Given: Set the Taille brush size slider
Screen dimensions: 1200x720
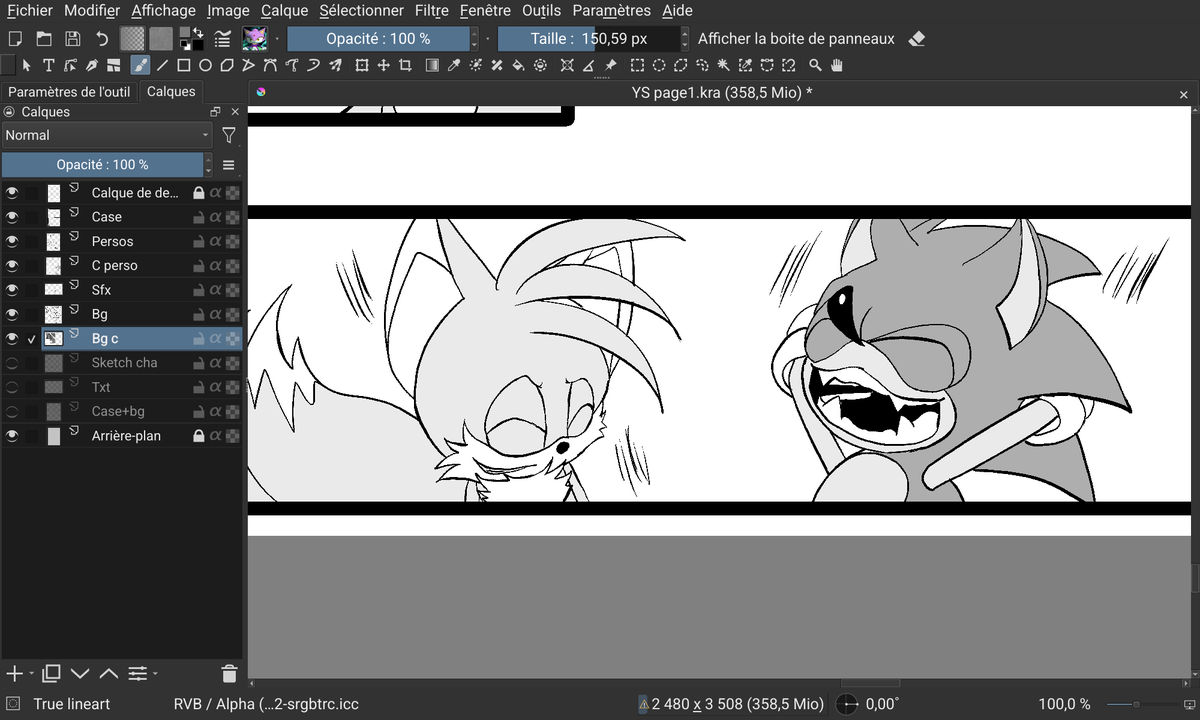Looking at the screenshot, I should (588, 39).
